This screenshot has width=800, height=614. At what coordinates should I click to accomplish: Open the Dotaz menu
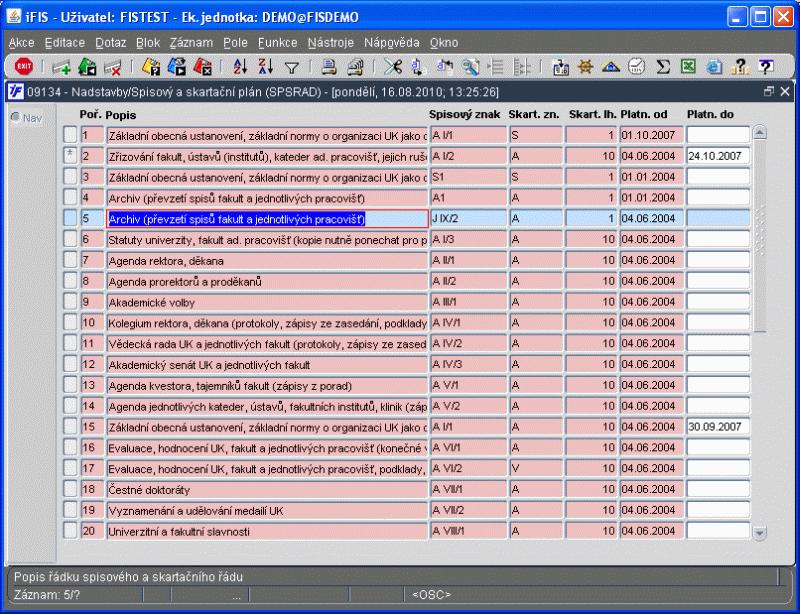pos(111,43)
